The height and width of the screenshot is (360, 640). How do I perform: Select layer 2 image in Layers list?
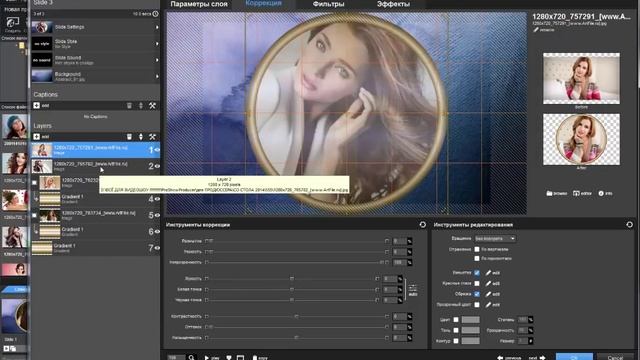96,166
